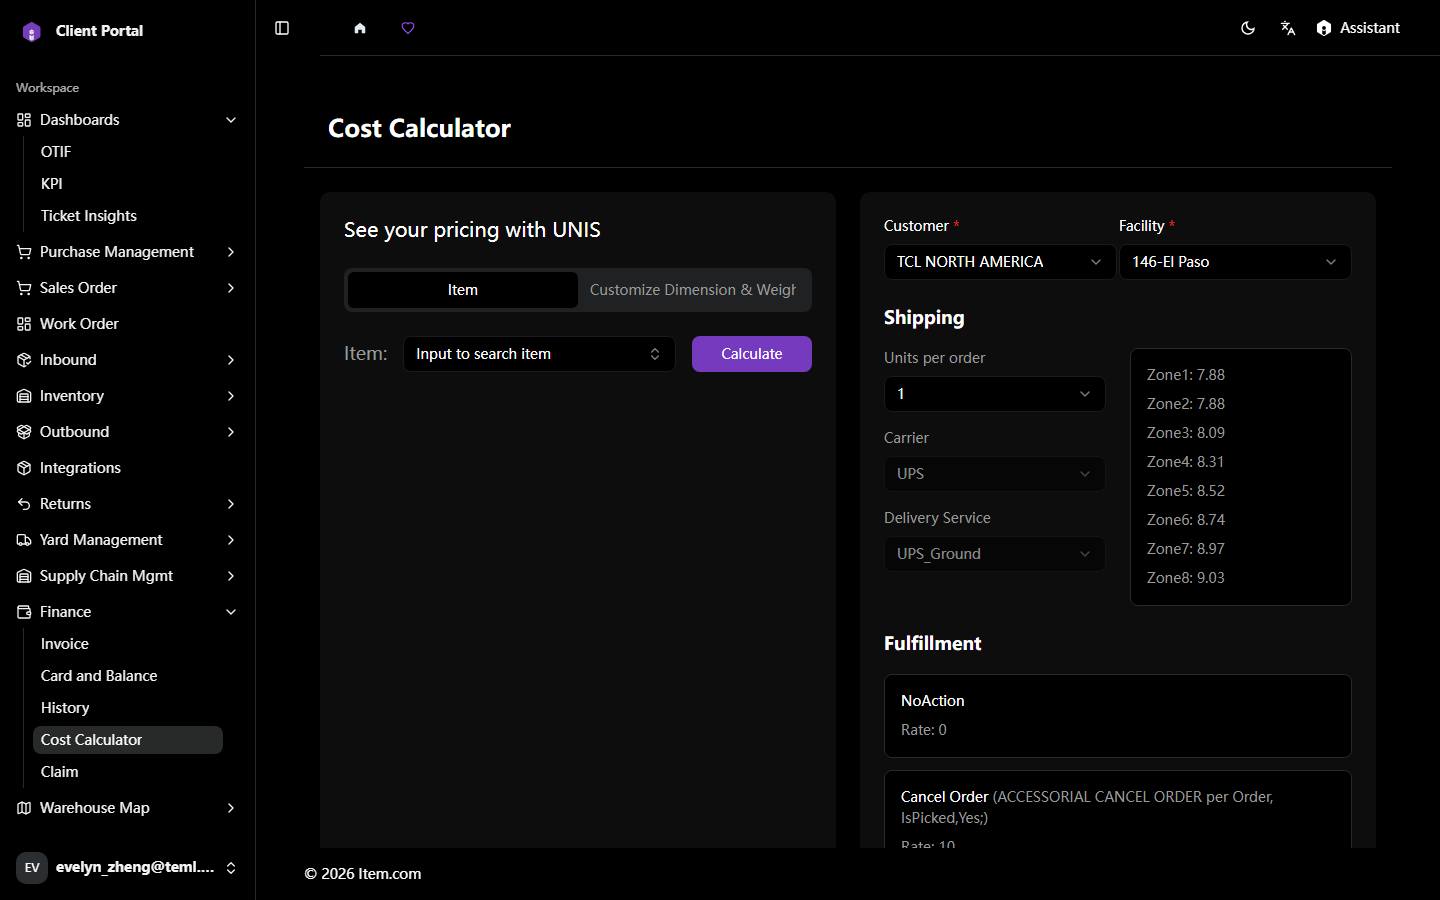Image resolution: width=1440 pixels, height=900 pixels.
Task: Click the Zone1: 7.88 rate
Action: pyautogui.click(x=1186, y=375)
